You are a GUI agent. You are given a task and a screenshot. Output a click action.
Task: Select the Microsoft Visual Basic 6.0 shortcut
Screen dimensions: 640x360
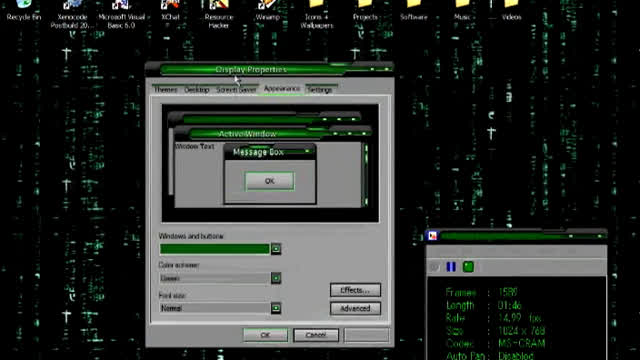point(121,14)
